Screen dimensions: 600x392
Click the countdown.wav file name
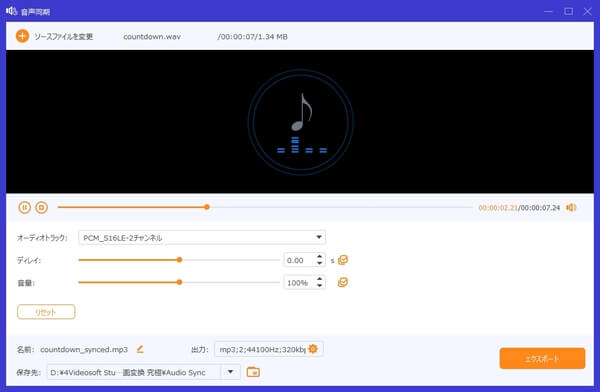[152, 37]
